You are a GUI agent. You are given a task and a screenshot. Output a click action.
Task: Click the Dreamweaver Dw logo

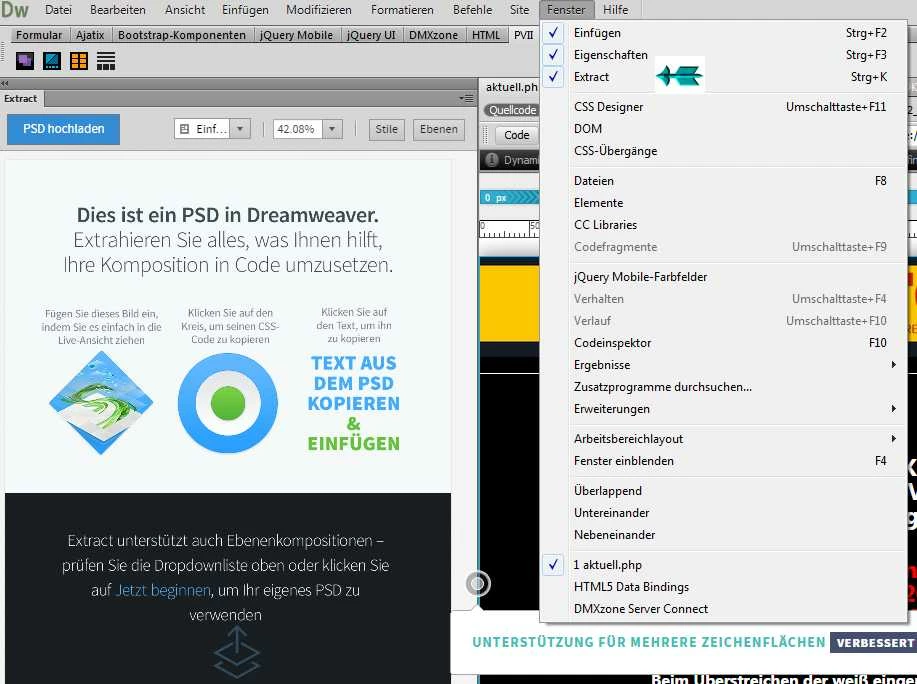pyautogui.click(x=15, y=10)
